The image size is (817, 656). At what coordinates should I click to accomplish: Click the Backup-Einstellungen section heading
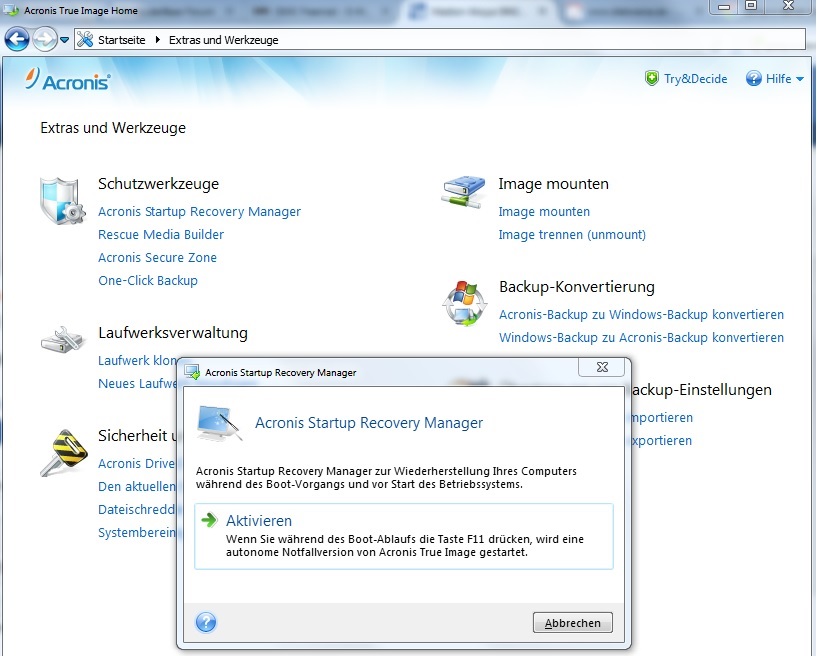tap(701, 390)
